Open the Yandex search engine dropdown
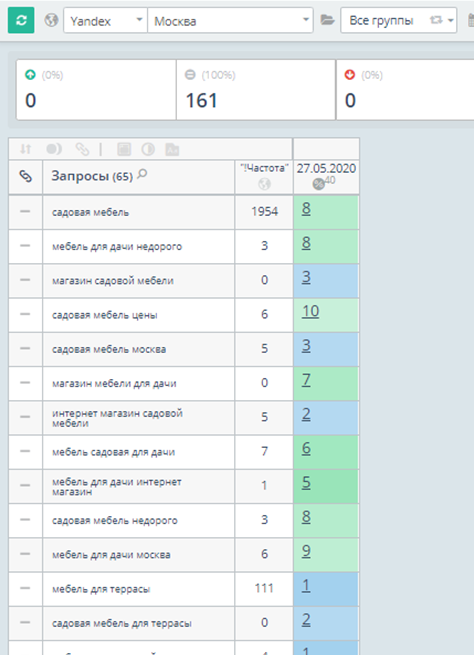Screen dimensions: 474x655 coord(106,20)
